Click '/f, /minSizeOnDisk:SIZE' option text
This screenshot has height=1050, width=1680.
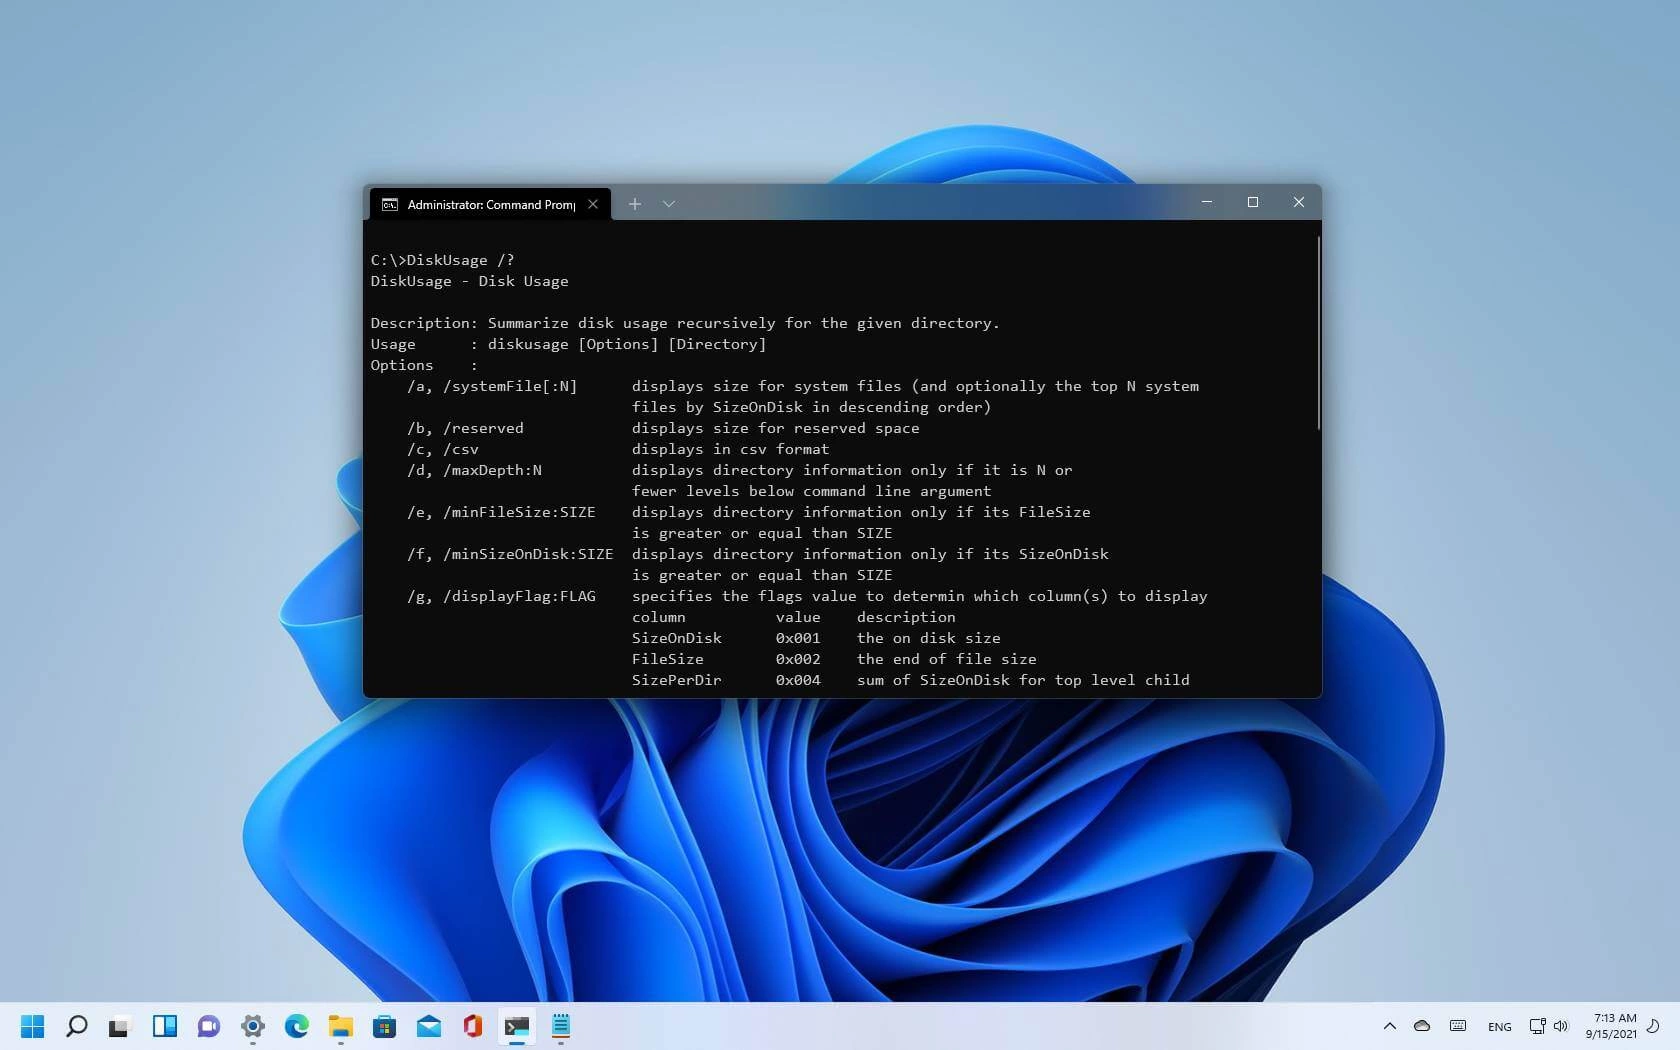coord(510,554)
